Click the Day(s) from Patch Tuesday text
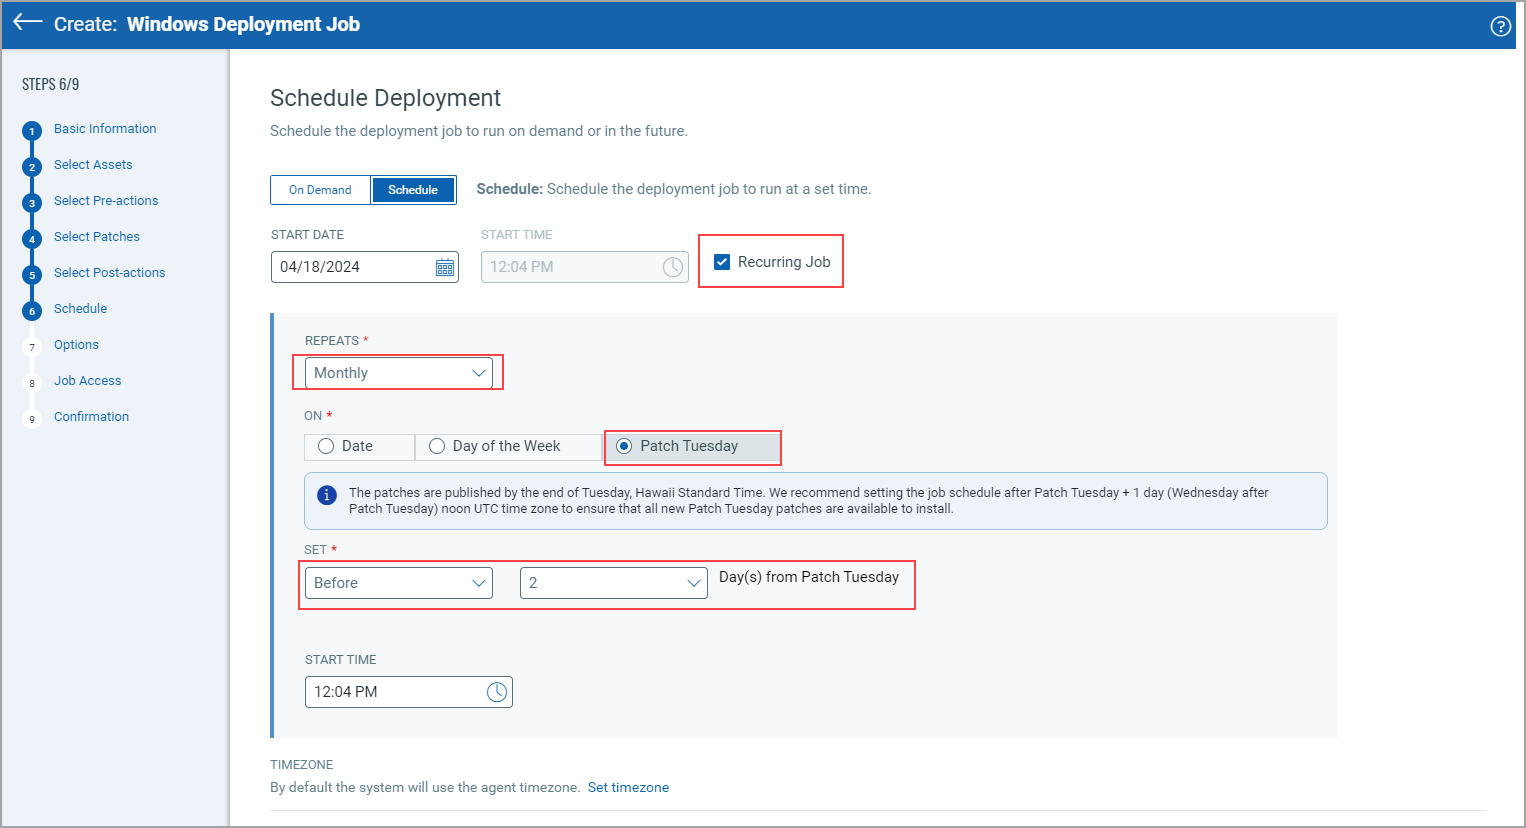Viewport: 1526px width, 828px height. point(809,577)
